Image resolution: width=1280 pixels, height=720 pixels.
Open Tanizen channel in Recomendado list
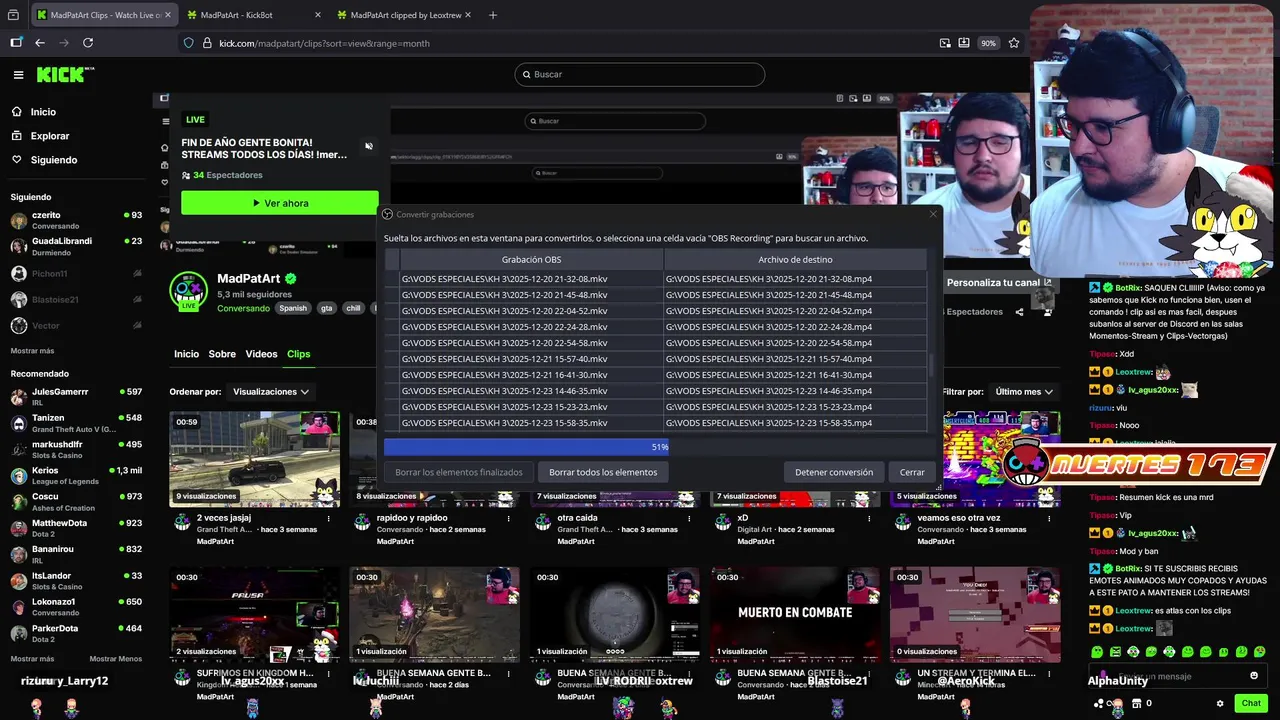pyautogui.click(x=77, y=422)
